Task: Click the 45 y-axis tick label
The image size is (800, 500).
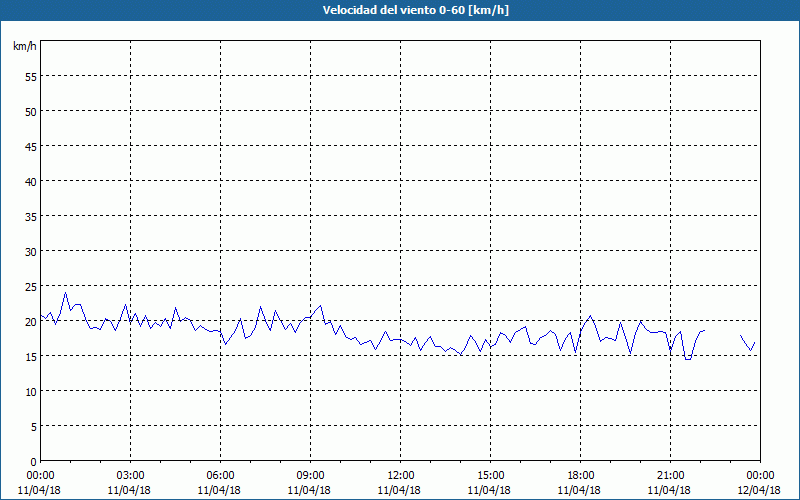Action: (31, 149)
